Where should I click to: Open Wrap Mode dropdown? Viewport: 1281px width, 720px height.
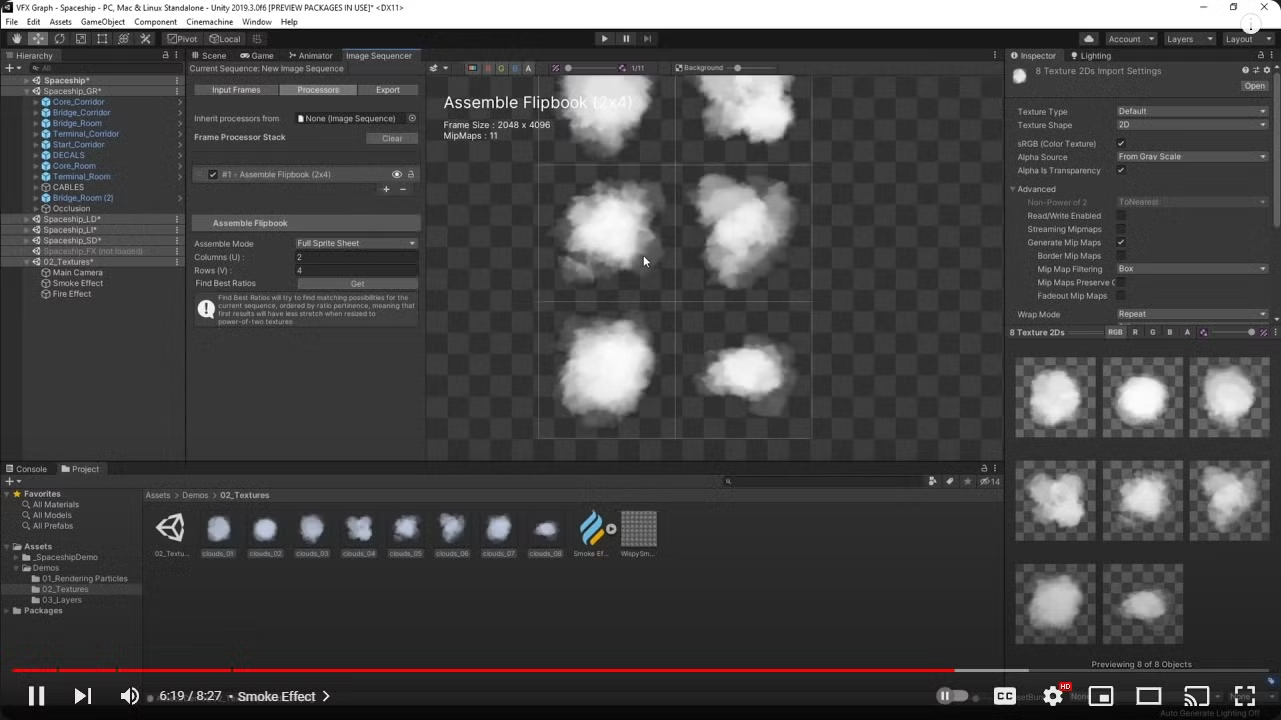point(1192,314)
